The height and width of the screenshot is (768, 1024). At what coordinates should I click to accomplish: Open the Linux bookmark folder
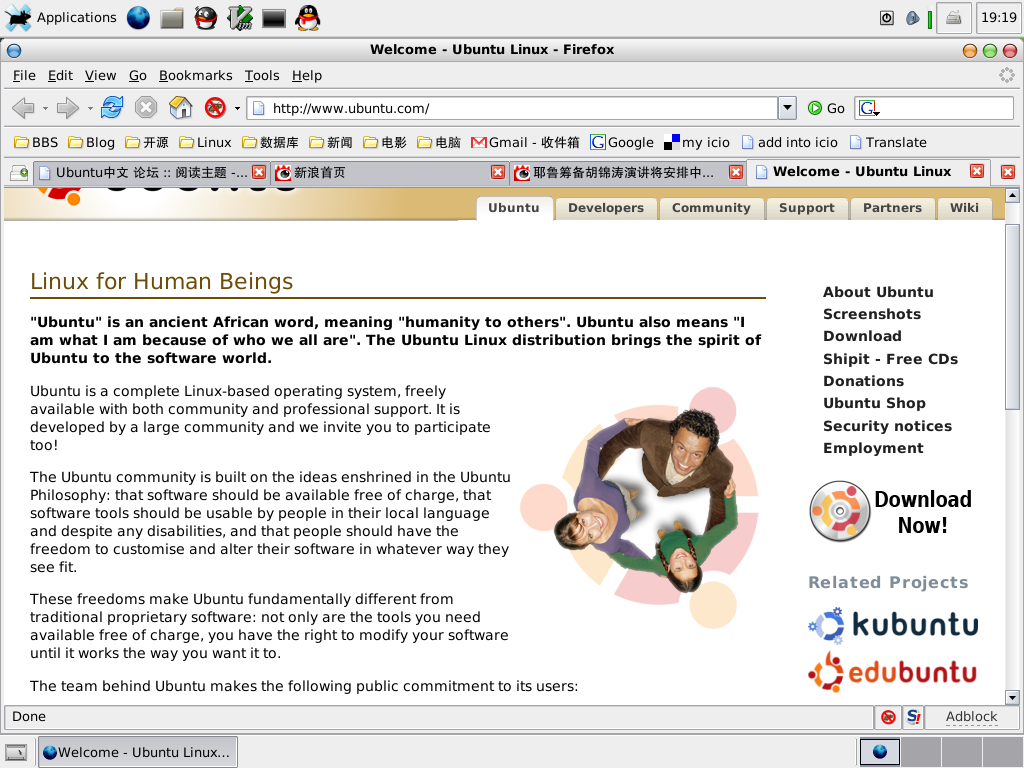pyautogui.click(x=205, y=142)
